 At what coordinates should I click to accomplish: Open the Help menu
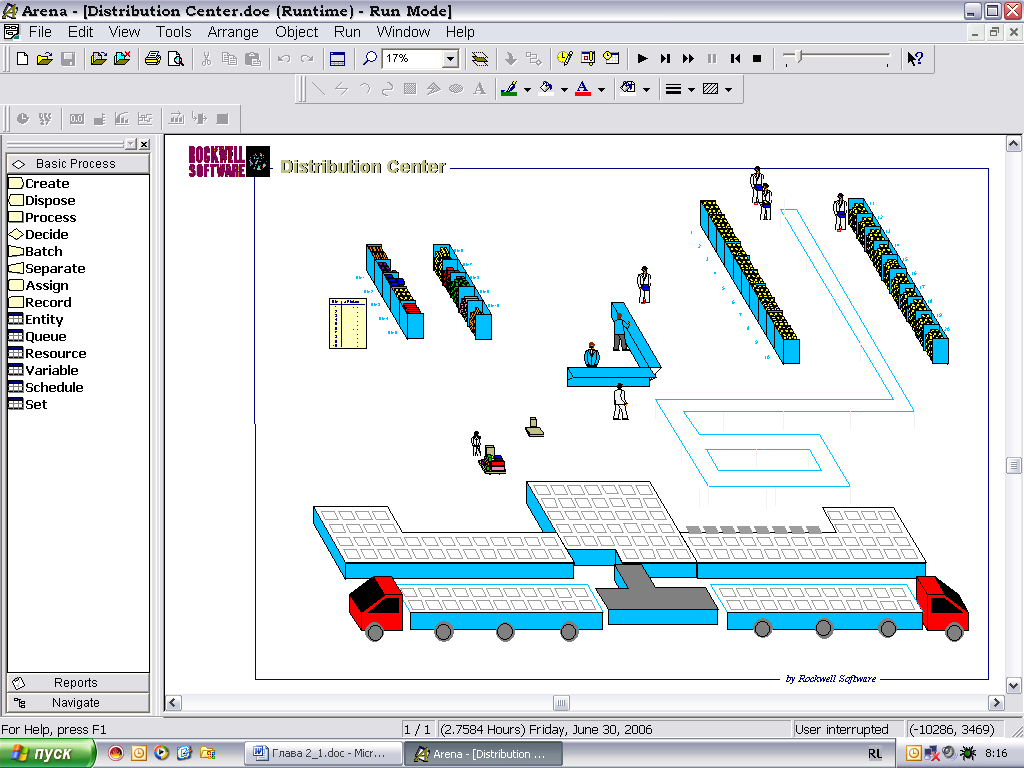(460, 32)
